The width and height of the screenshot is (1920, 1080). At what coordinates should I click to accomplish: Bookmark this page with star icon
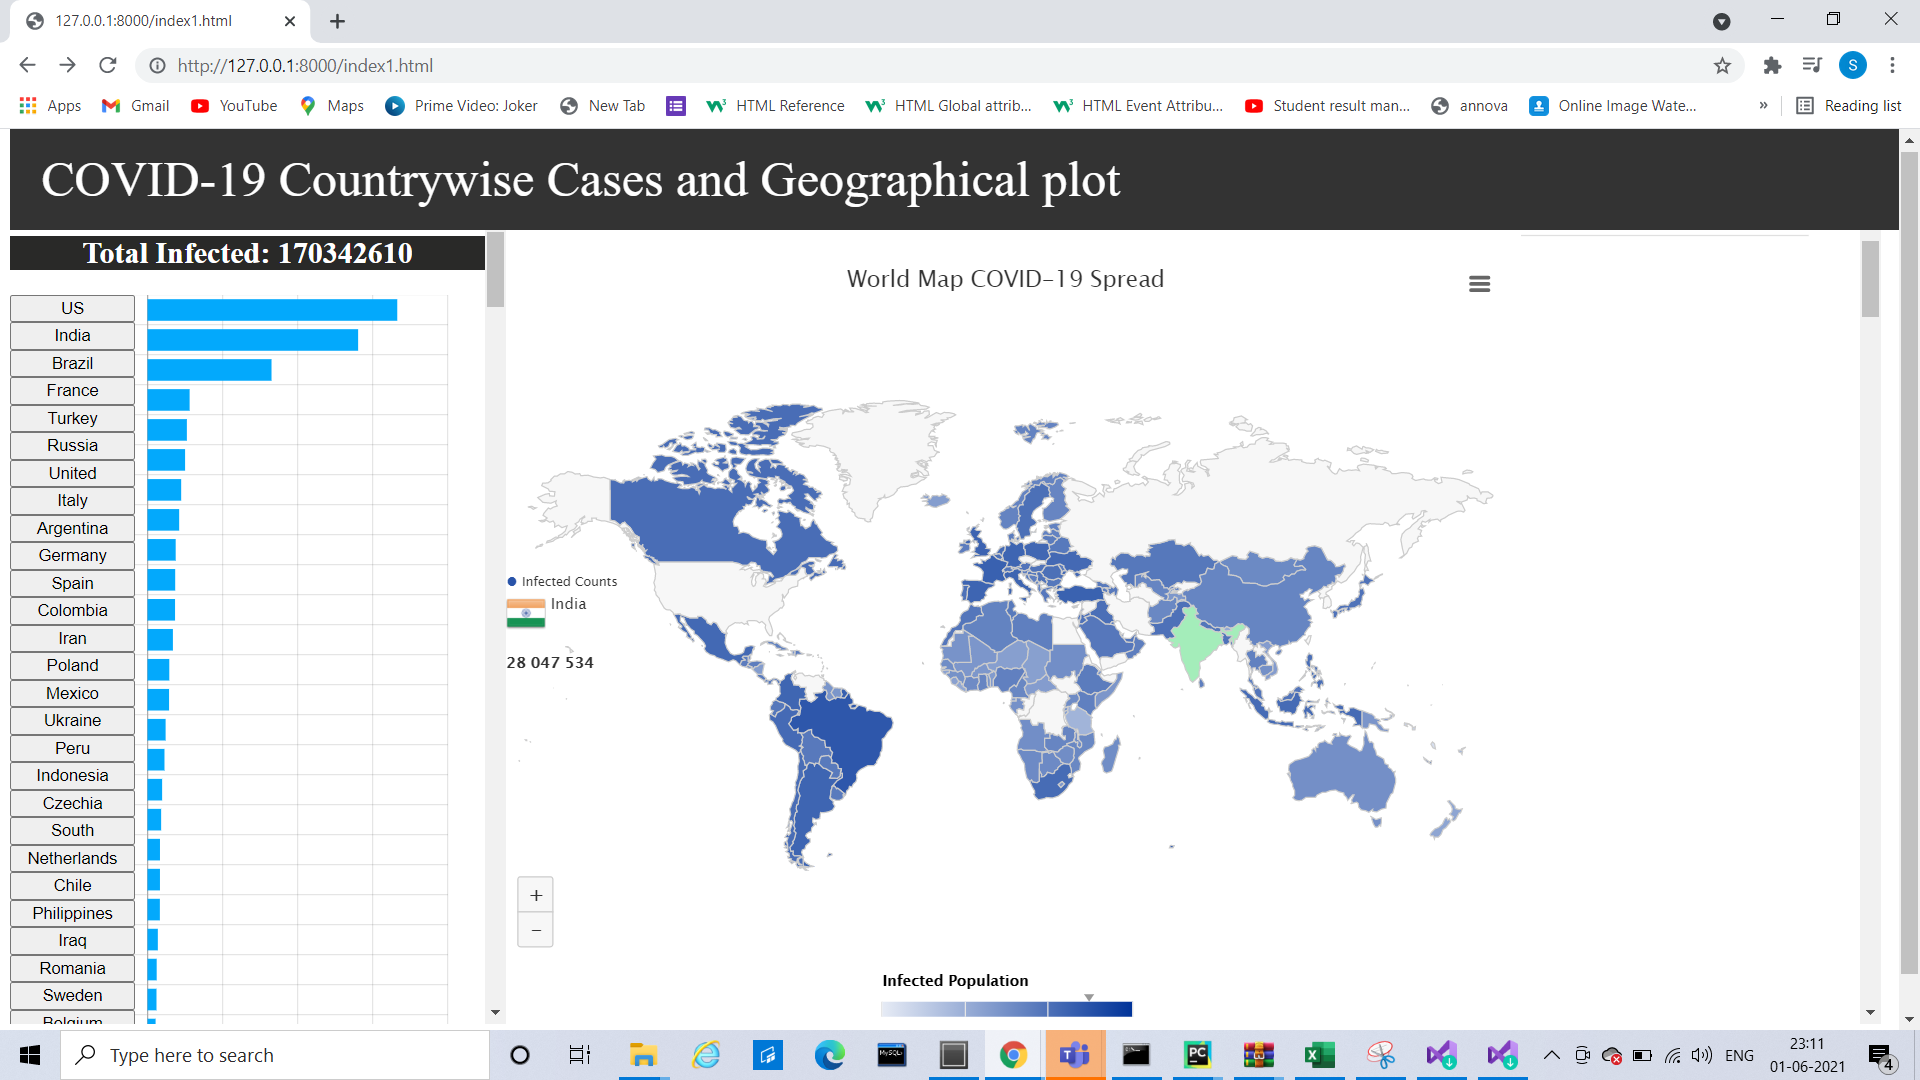1722,66
